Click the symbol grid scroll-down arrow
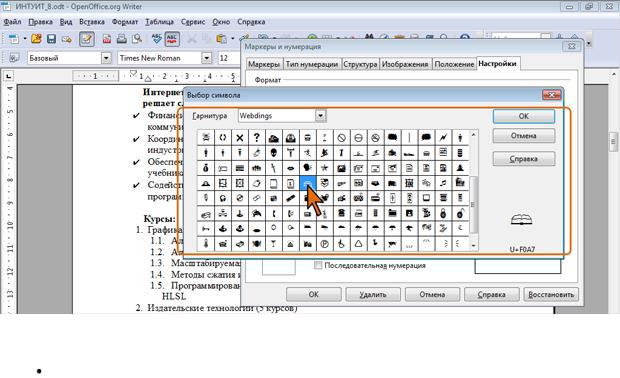Screen dimensions: 620x378 (x=473, y=246)
